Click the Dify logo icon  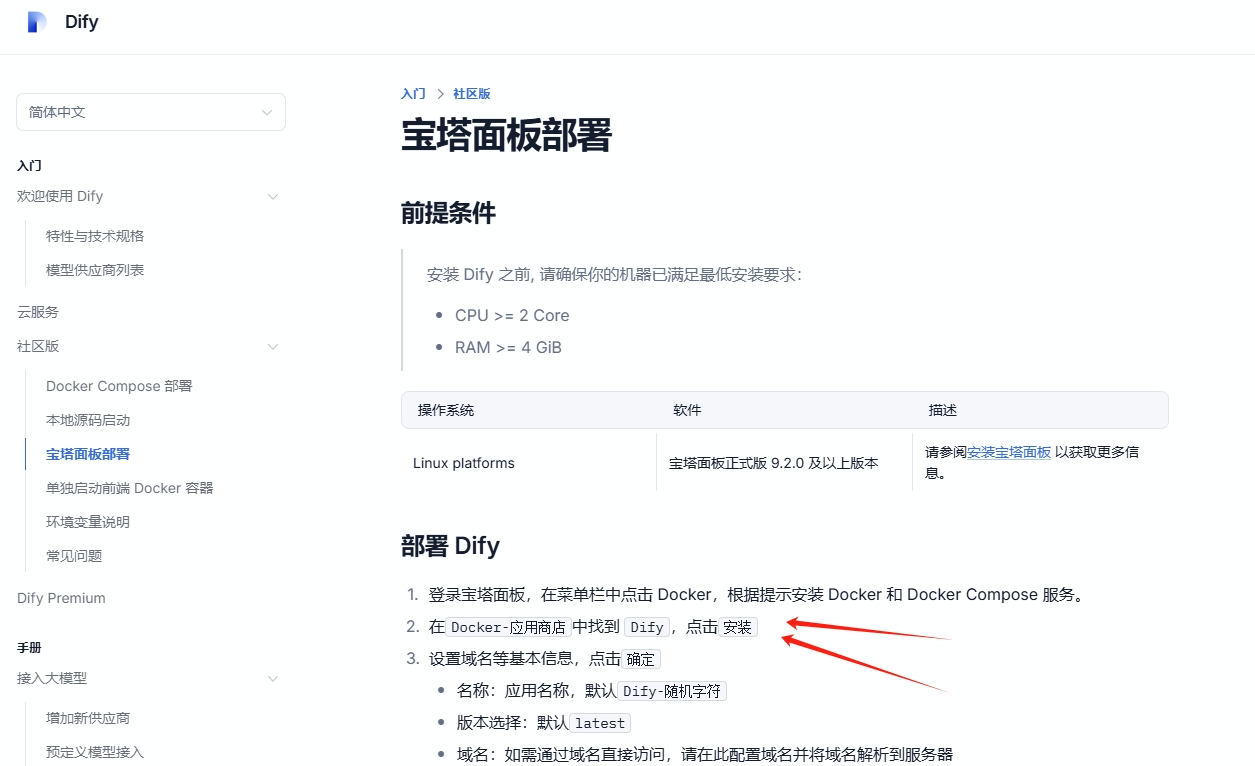[x=37, y=22]
